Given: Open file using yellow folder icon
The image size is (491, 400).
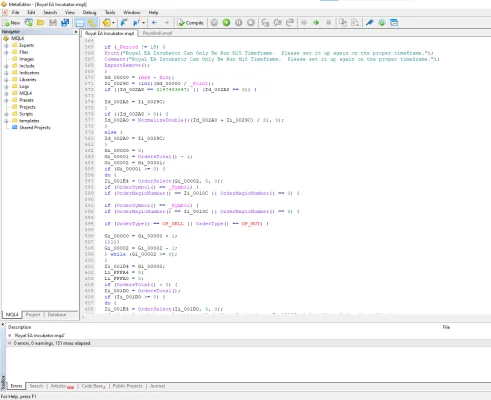Looking at the screenshot, I should tap(41, 23).
